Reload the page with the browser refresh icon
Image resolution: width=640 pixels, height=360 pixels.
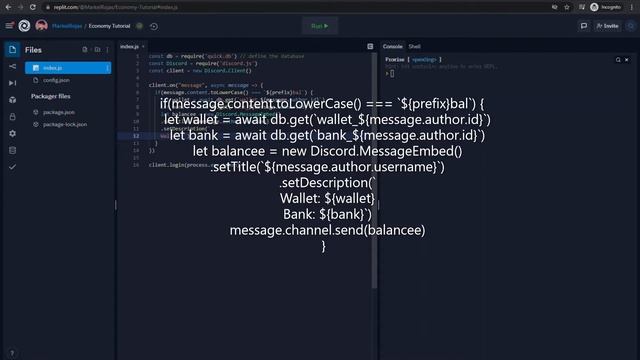(33, 7)
